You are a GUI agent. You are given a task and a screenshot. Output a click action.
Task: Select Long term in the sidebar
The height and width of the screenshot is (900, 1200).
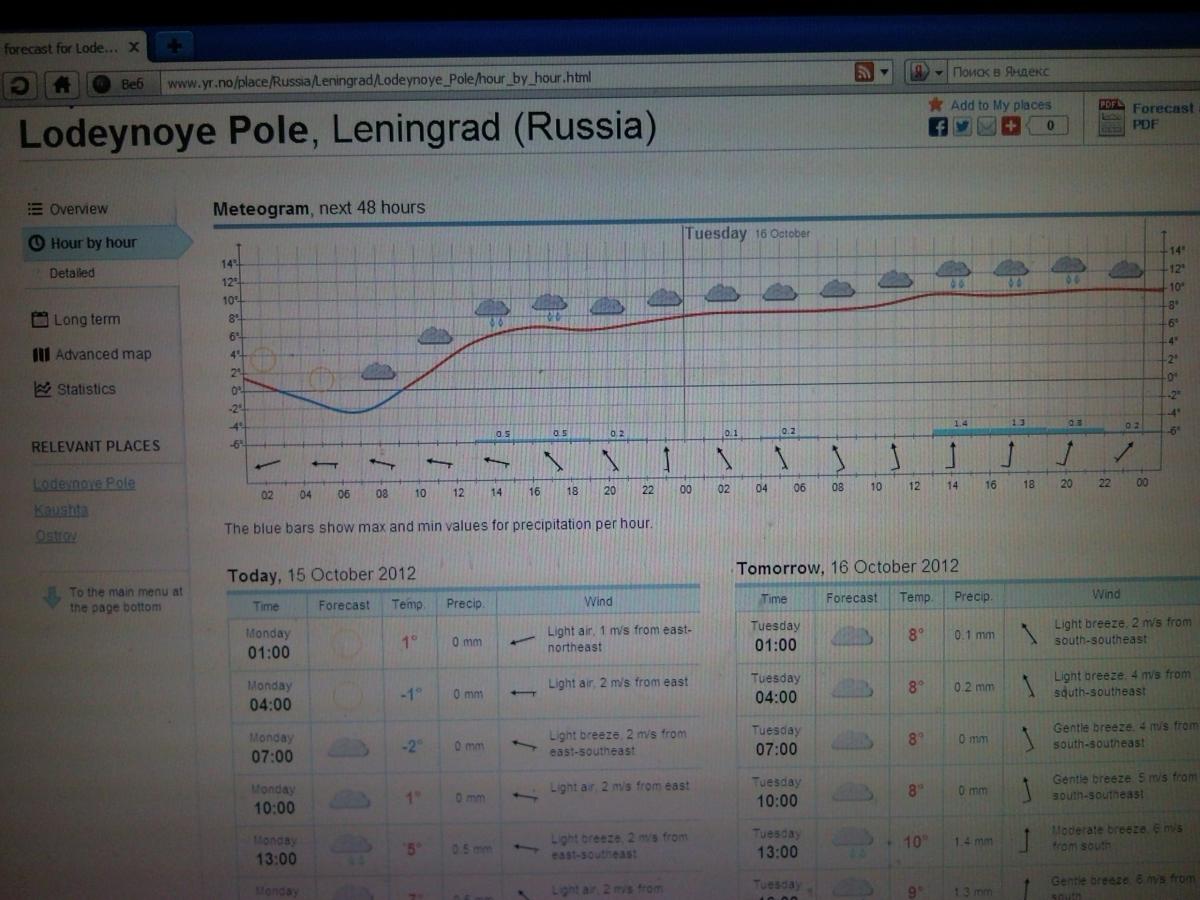point(85,320)
